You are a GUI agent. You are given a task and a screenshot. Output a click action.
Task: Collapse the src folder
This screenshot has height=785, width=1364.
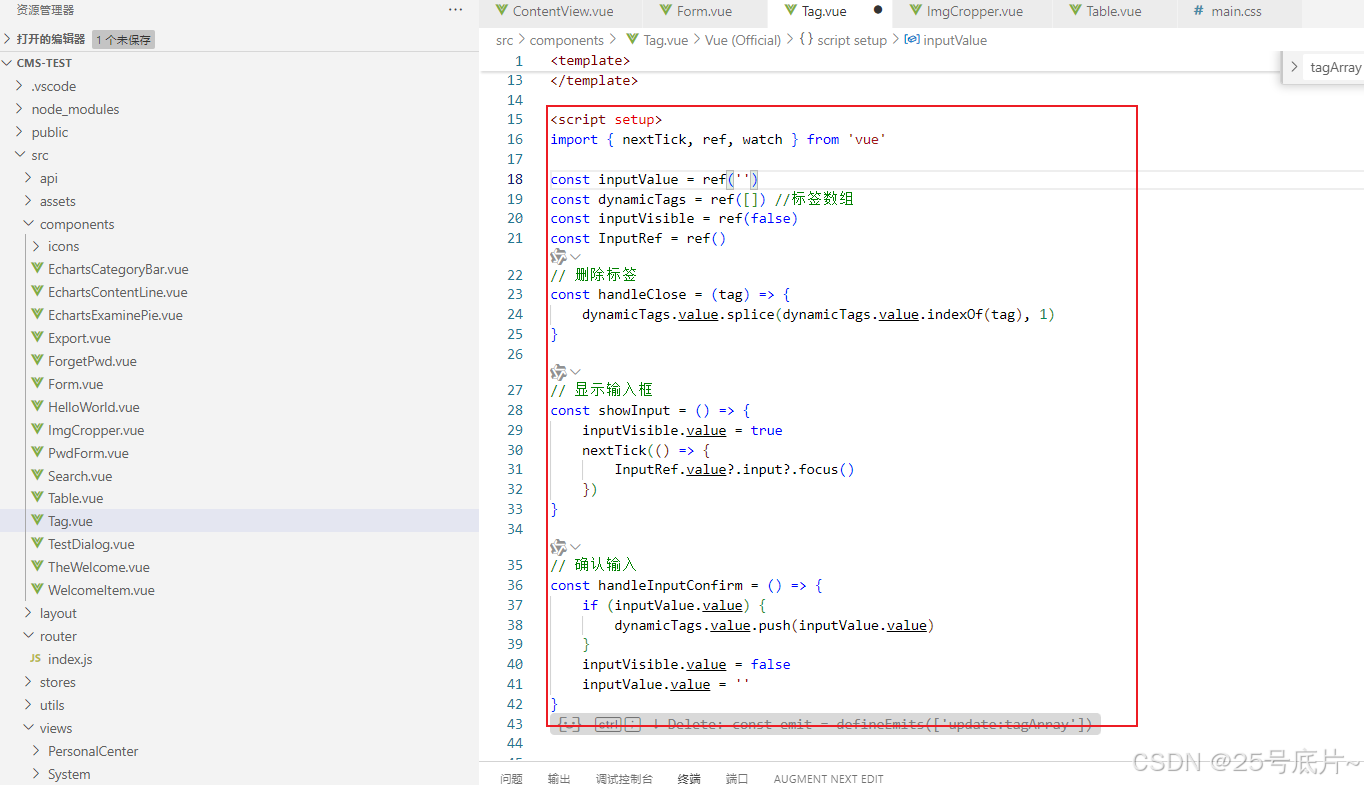pos(19,155)
